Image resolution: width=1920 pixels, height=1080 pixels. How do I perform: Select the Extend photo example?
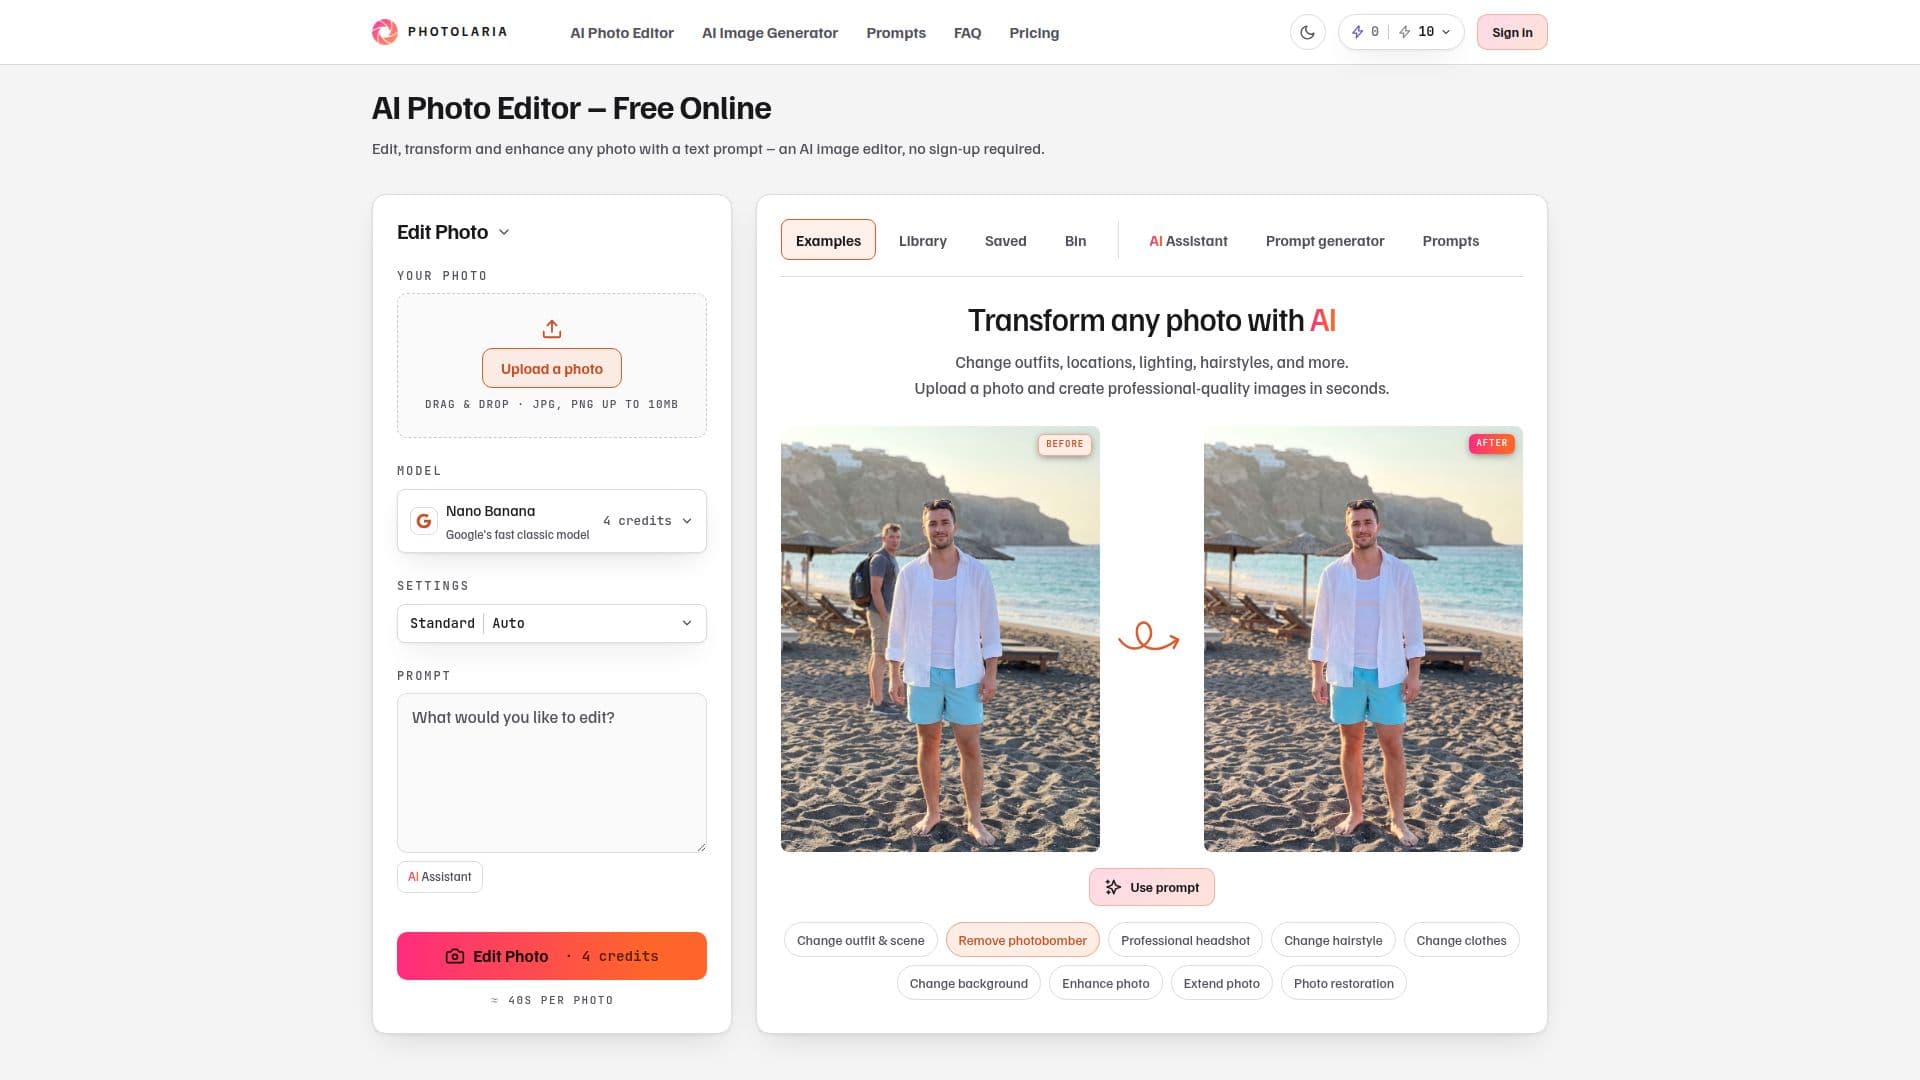click(x=1221, y=983)
